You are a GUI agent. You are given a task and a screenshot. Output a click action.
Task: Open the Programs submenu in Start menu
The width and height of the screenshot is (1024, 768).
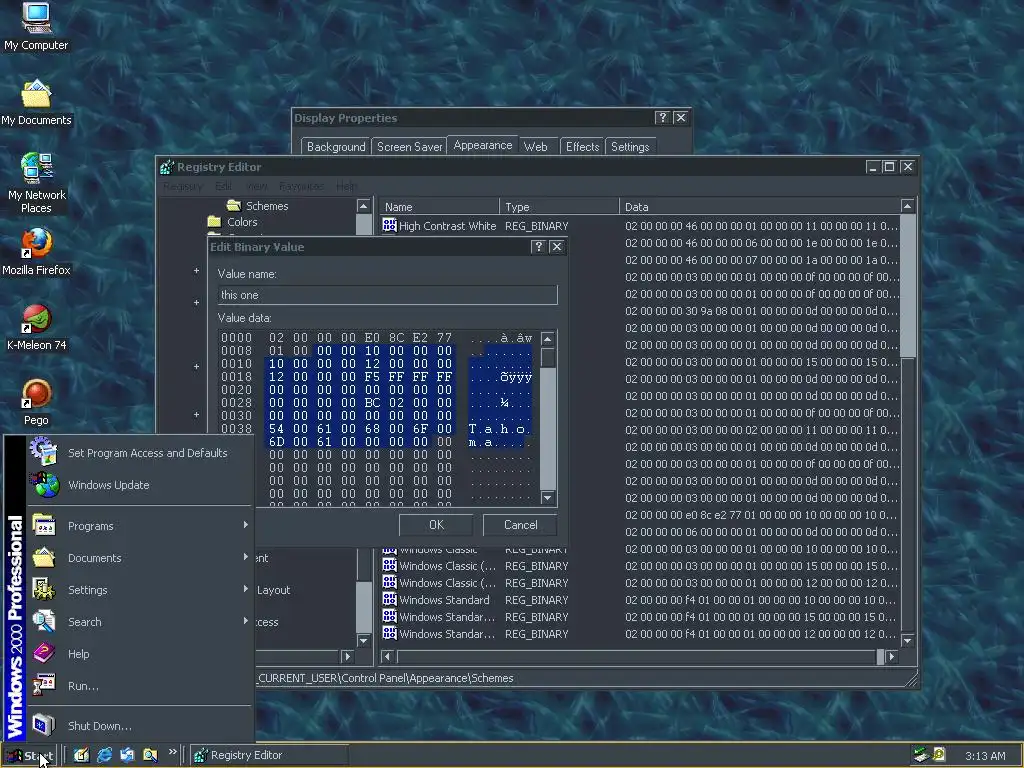coord(140,526)
